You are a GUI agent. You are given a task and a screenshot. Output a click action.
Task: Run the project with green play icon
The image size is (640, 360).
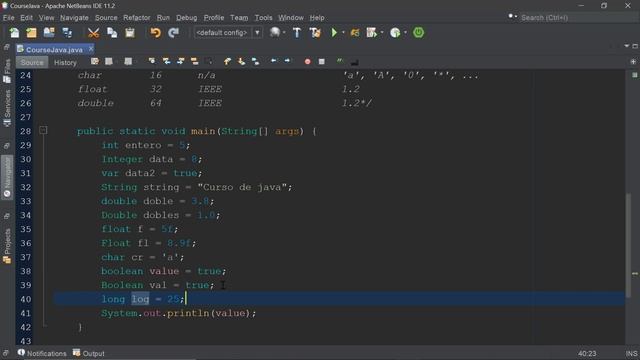pyautogui.click(x=334, y=33)
